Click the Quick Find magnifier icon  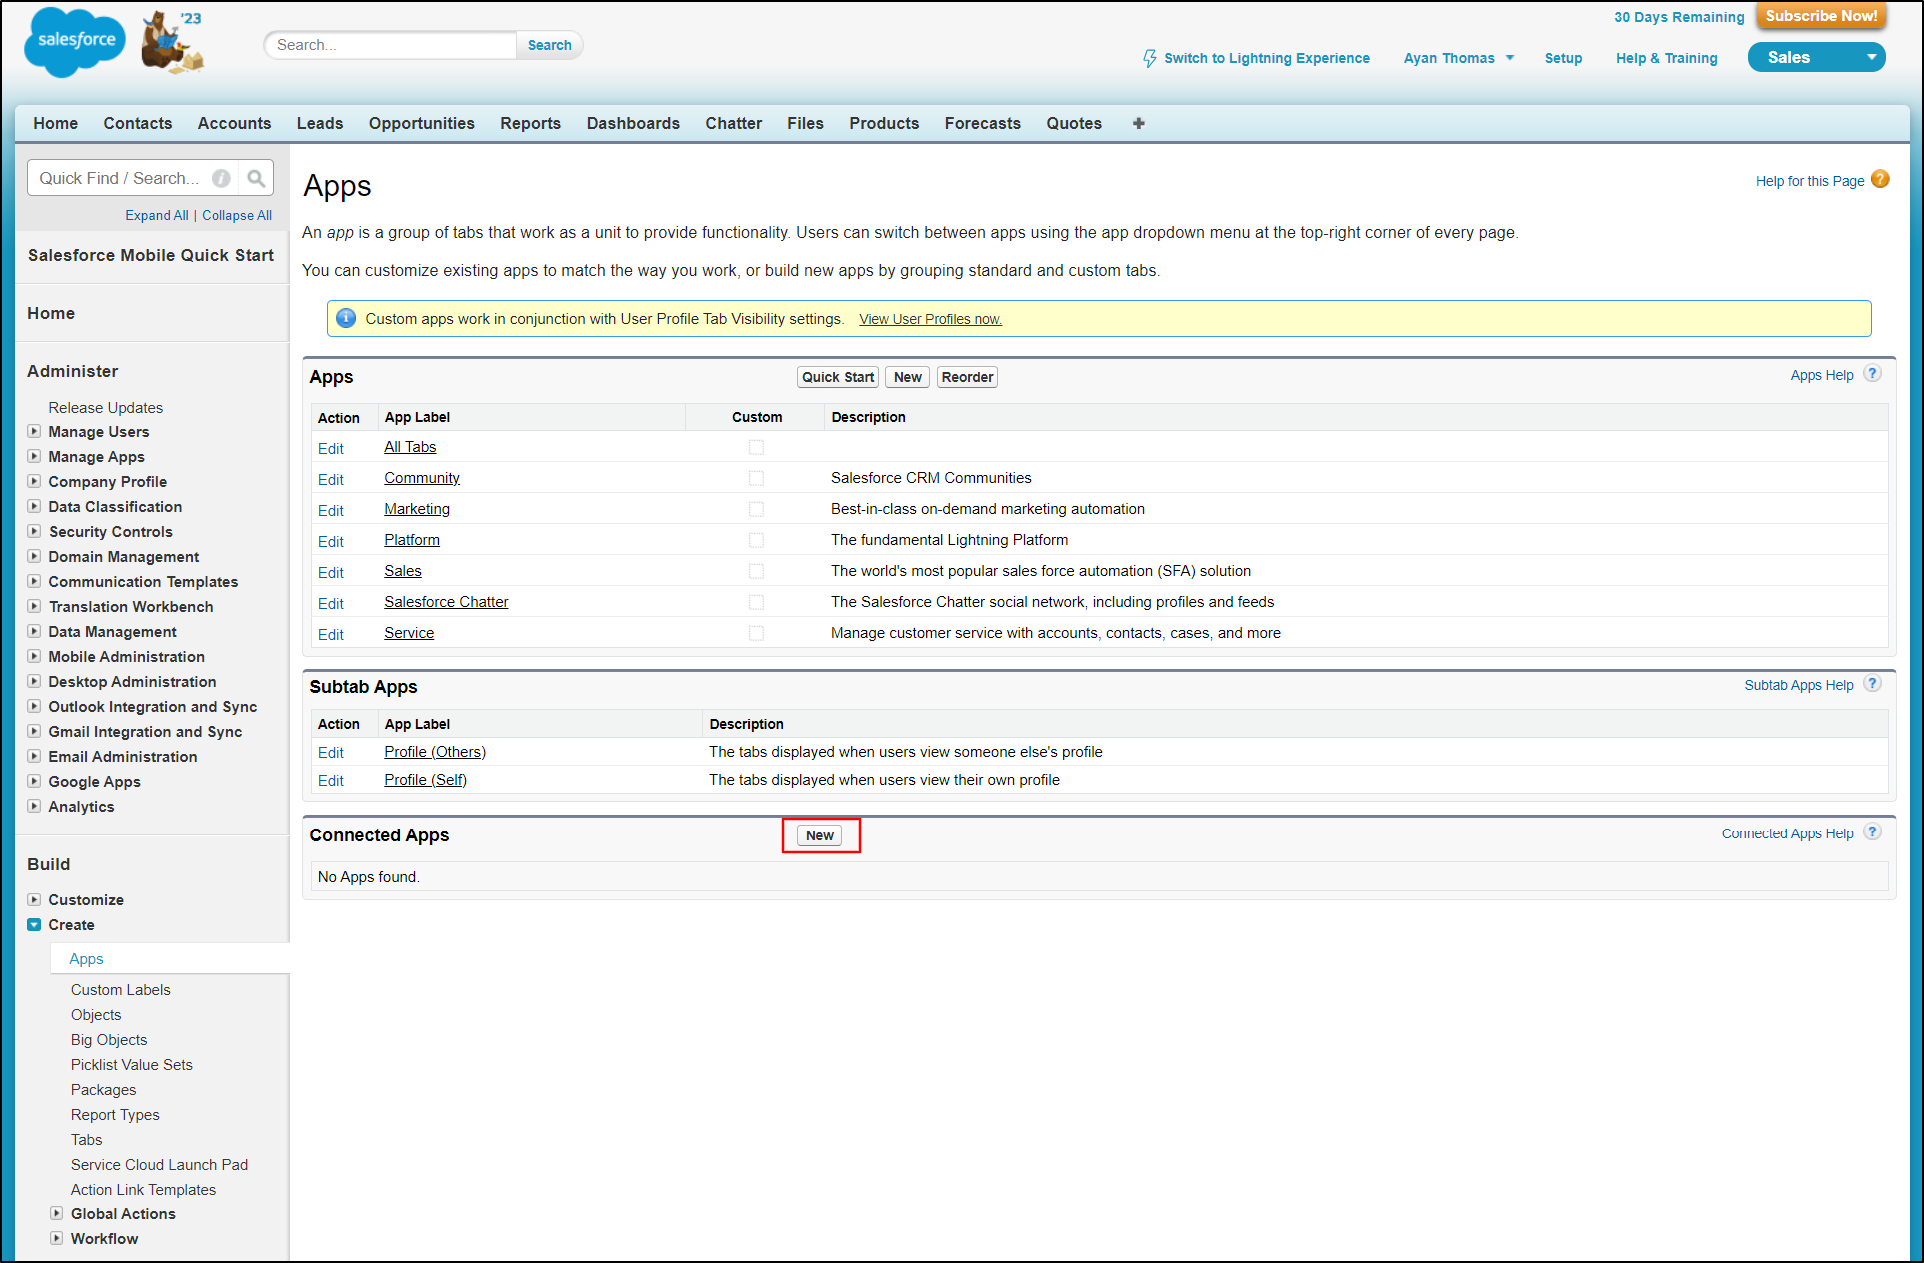click(256, 178)
